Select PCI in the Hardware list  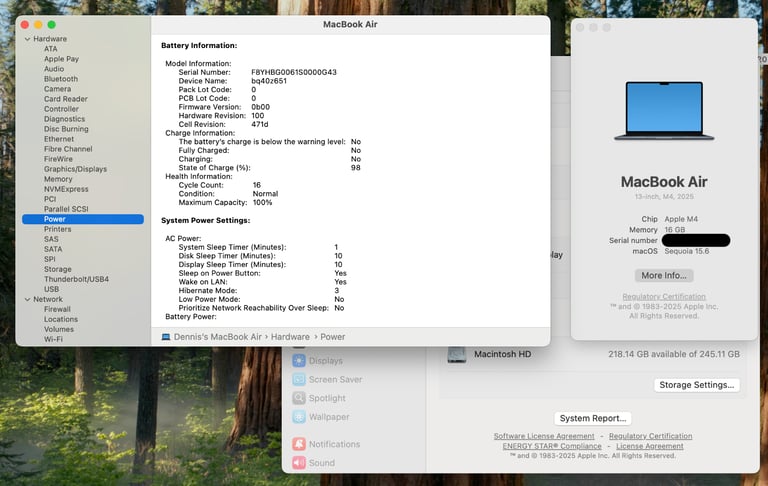[50, 199]
